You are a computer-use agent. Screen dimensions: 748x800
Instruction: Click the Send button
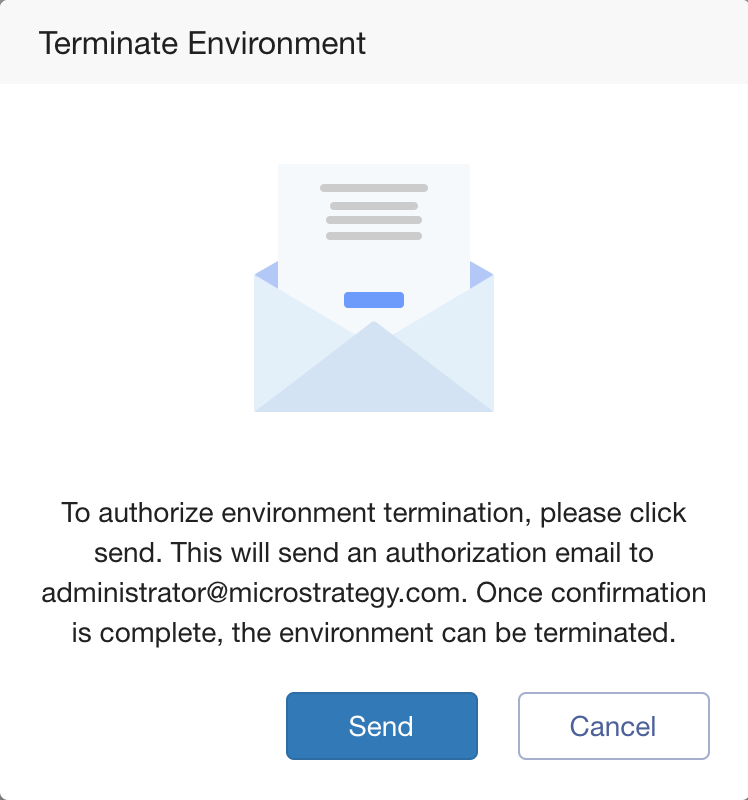click(382, 726)
